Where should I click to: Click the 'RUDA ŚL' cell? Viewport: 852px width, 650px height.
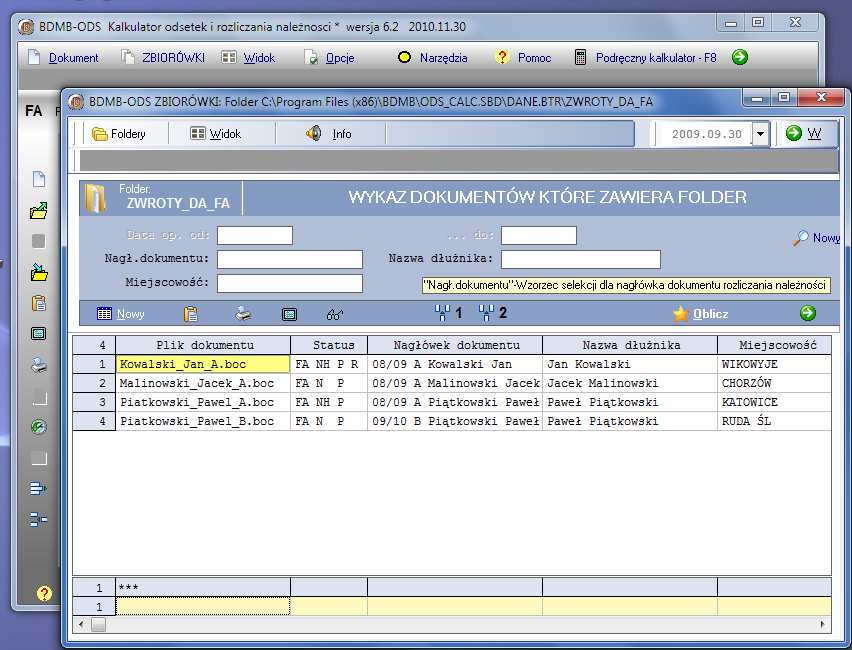[774, 421]
